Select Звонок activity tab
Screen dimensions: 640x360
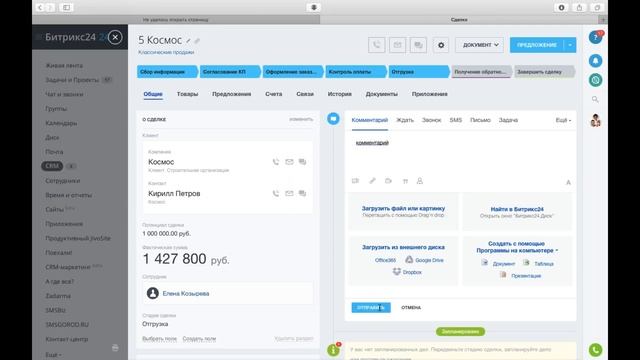pos(431,120)
